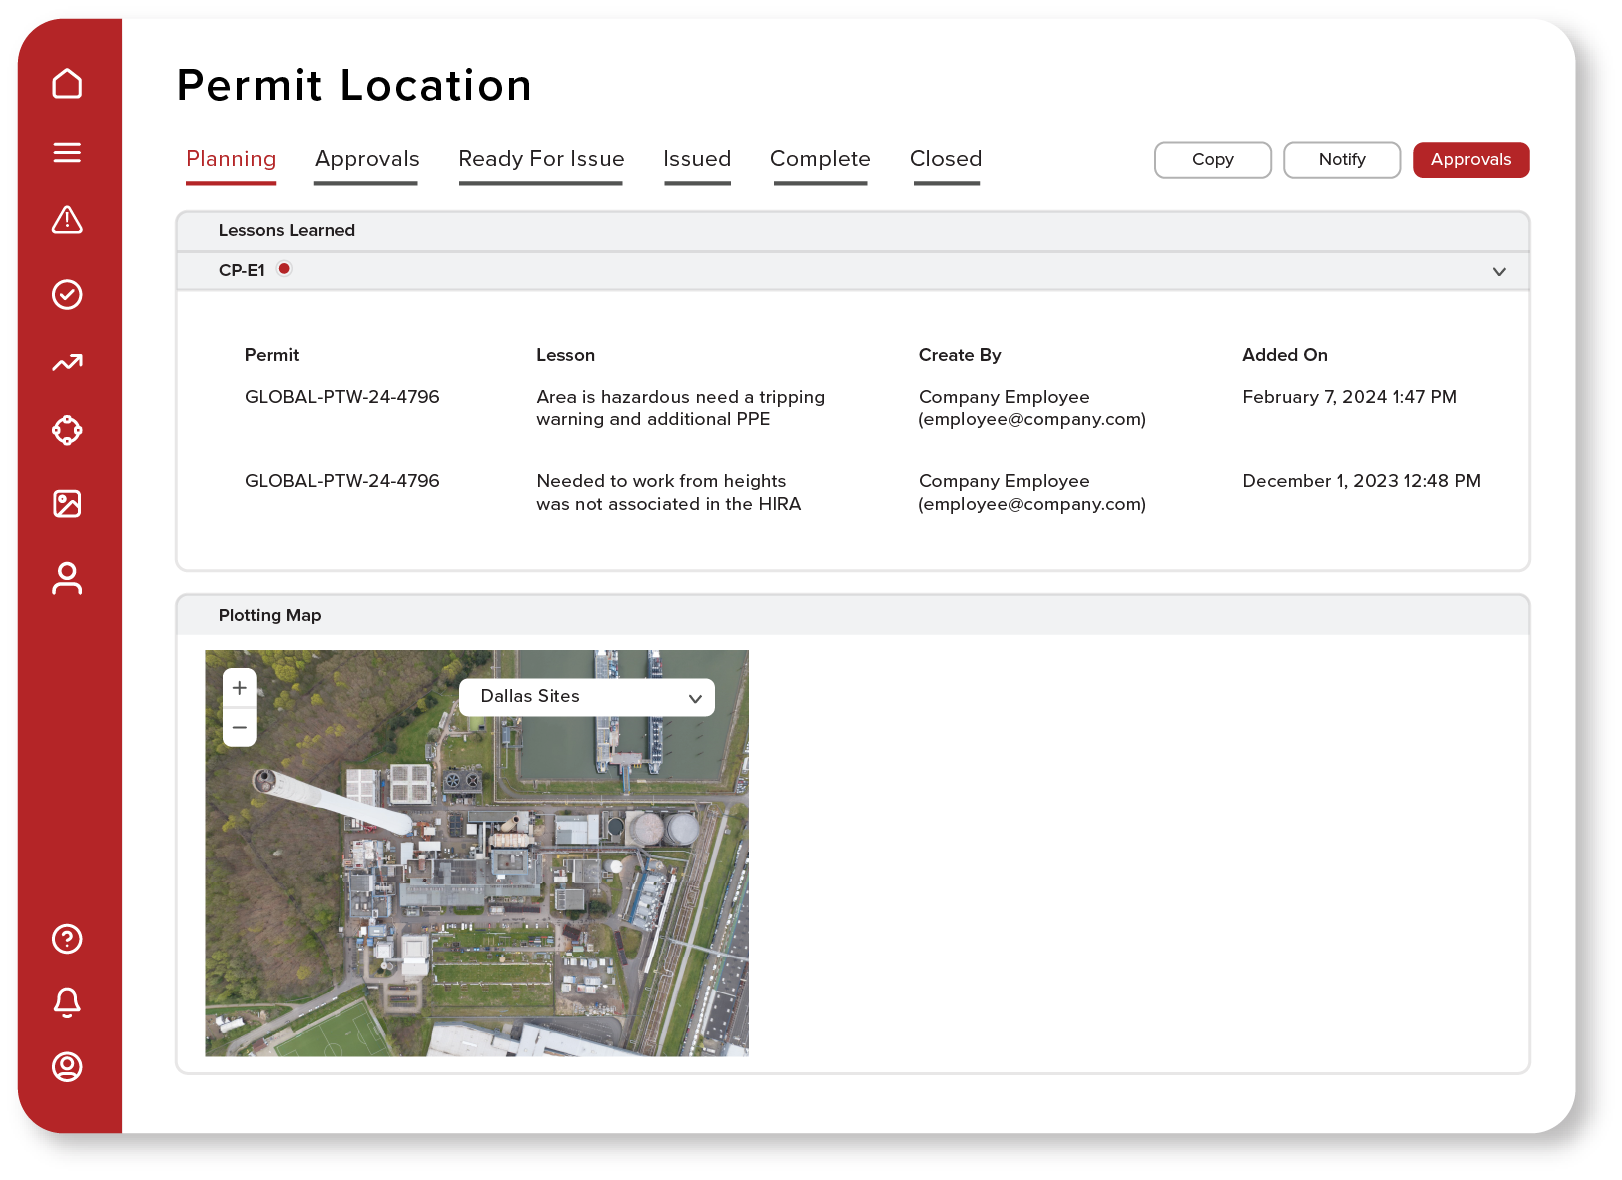1622x1180 pixels.
Task: View alerts via the warning triangle icon
Action: [67, 221]
